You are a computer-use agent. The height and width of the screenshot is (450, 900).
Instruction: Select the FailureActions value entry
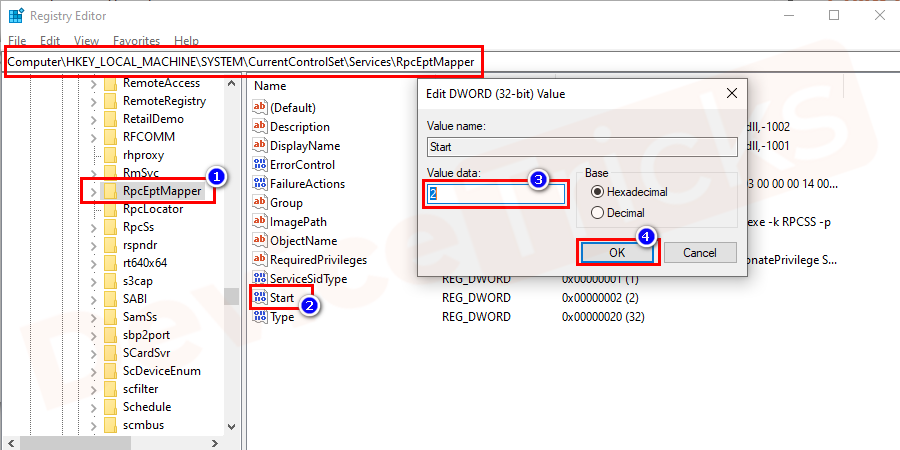(307, 184)
